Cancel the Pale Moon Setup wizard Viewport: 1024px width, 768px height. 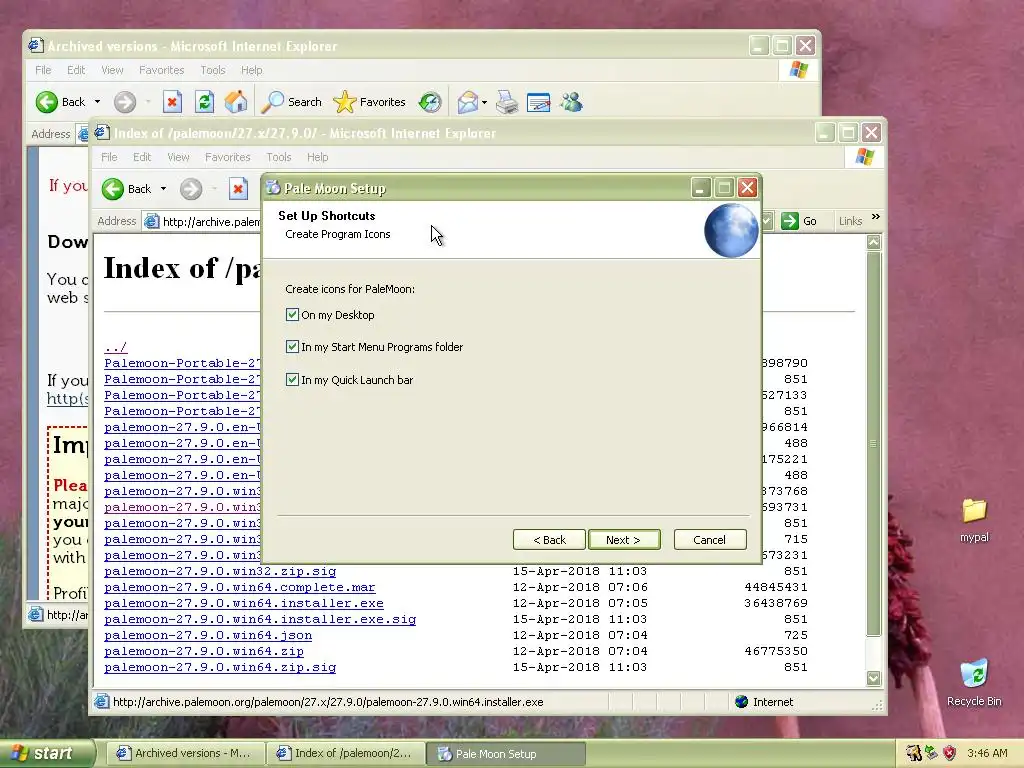pos(710,539)
